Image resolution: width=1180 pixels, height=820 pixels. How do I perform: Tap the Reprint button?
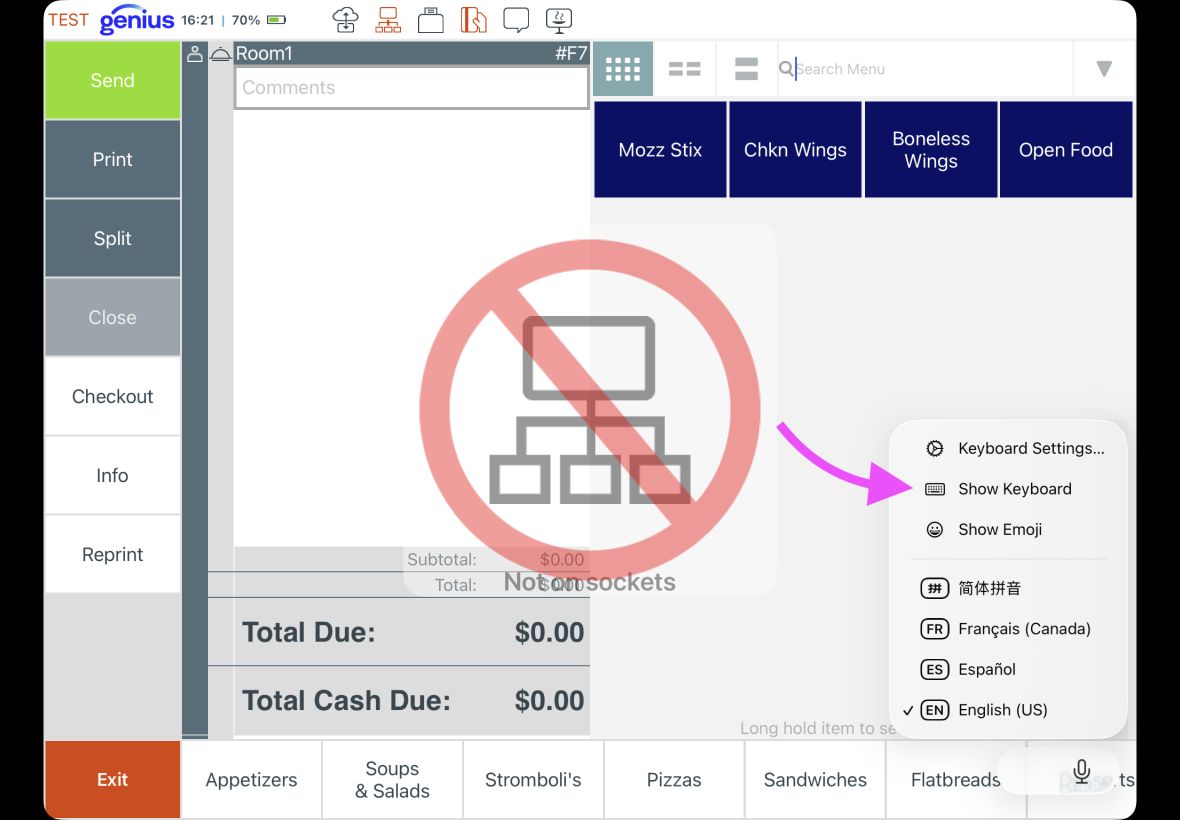coord(112,554)
